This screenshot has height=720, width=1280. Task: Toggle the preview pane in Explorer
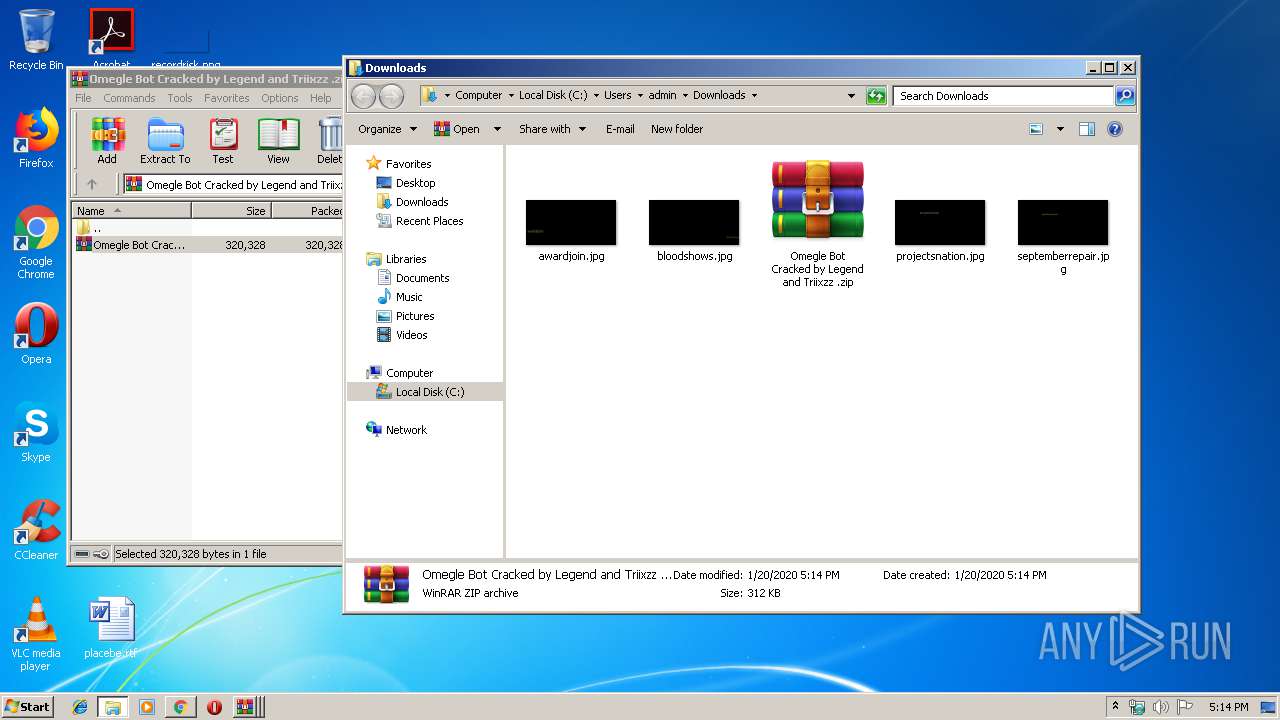[1087, 129]
